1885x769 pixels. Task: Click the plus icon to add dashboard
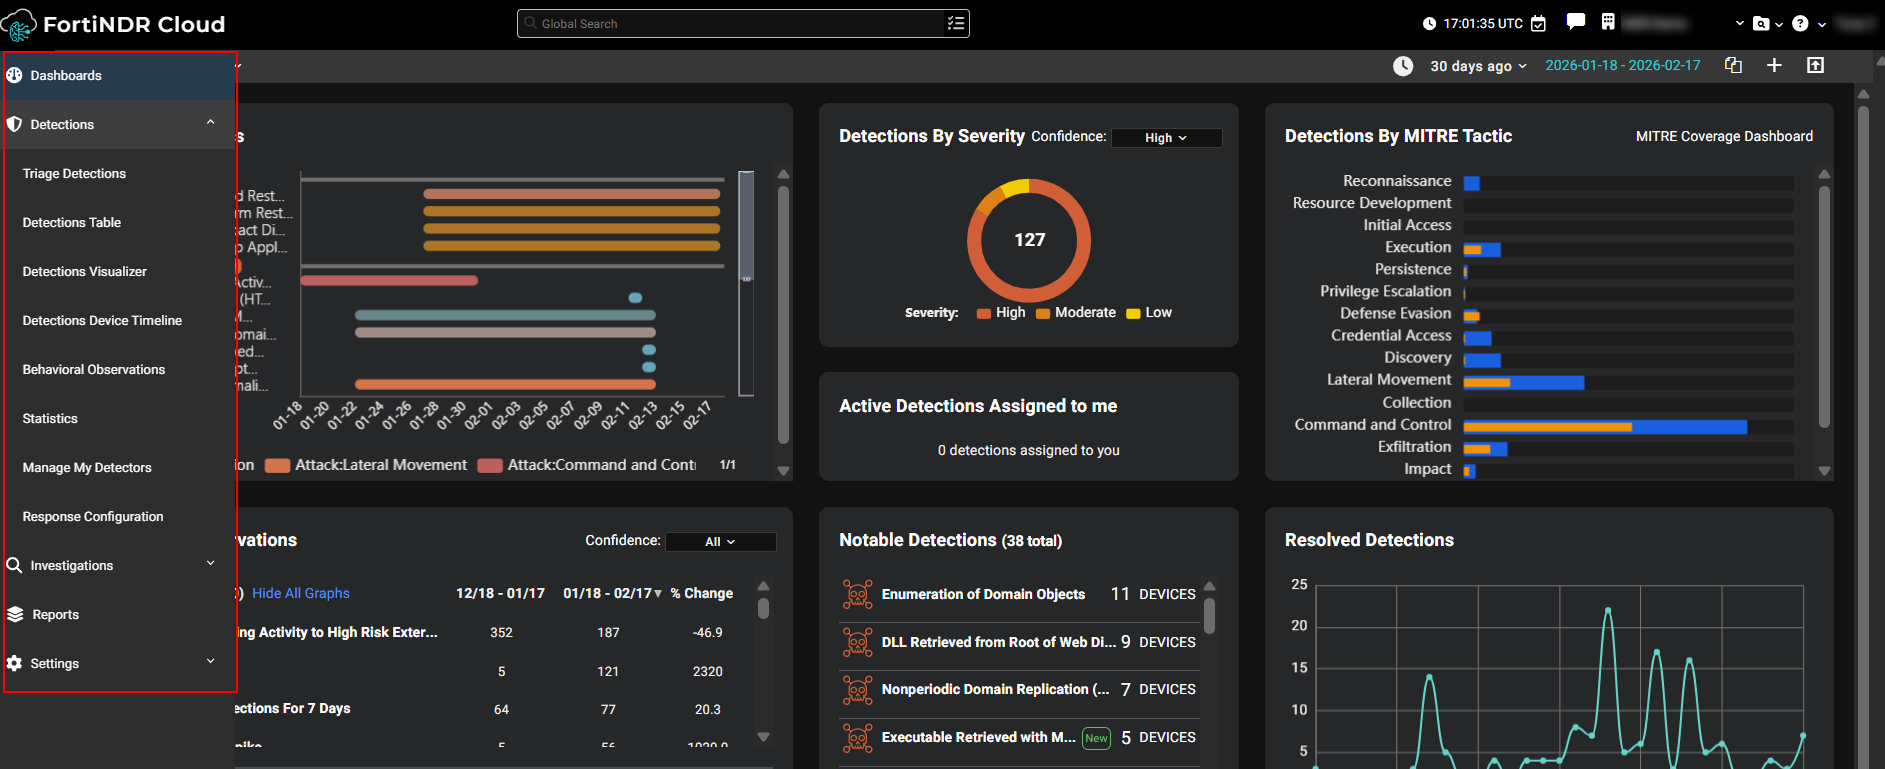click(1774, 65)
